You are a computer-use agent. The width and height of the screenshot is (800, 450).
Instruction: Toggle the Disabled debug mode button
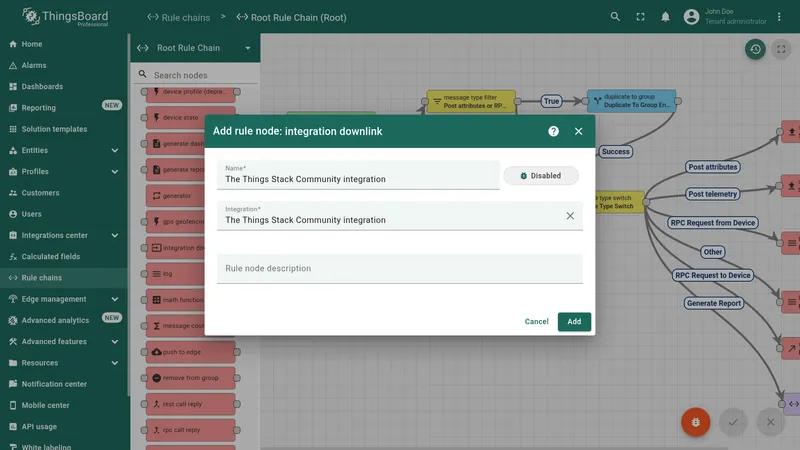(x=541, y=176)
